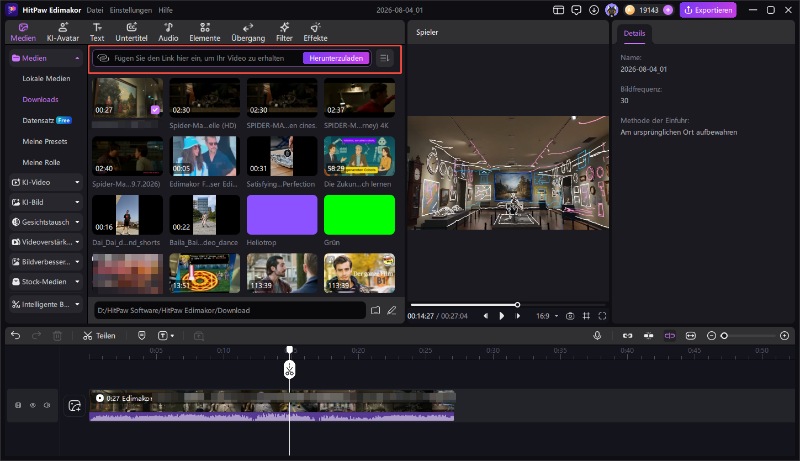
Task: Open the Einstellungen menu
Action: (x=131, y=10)
